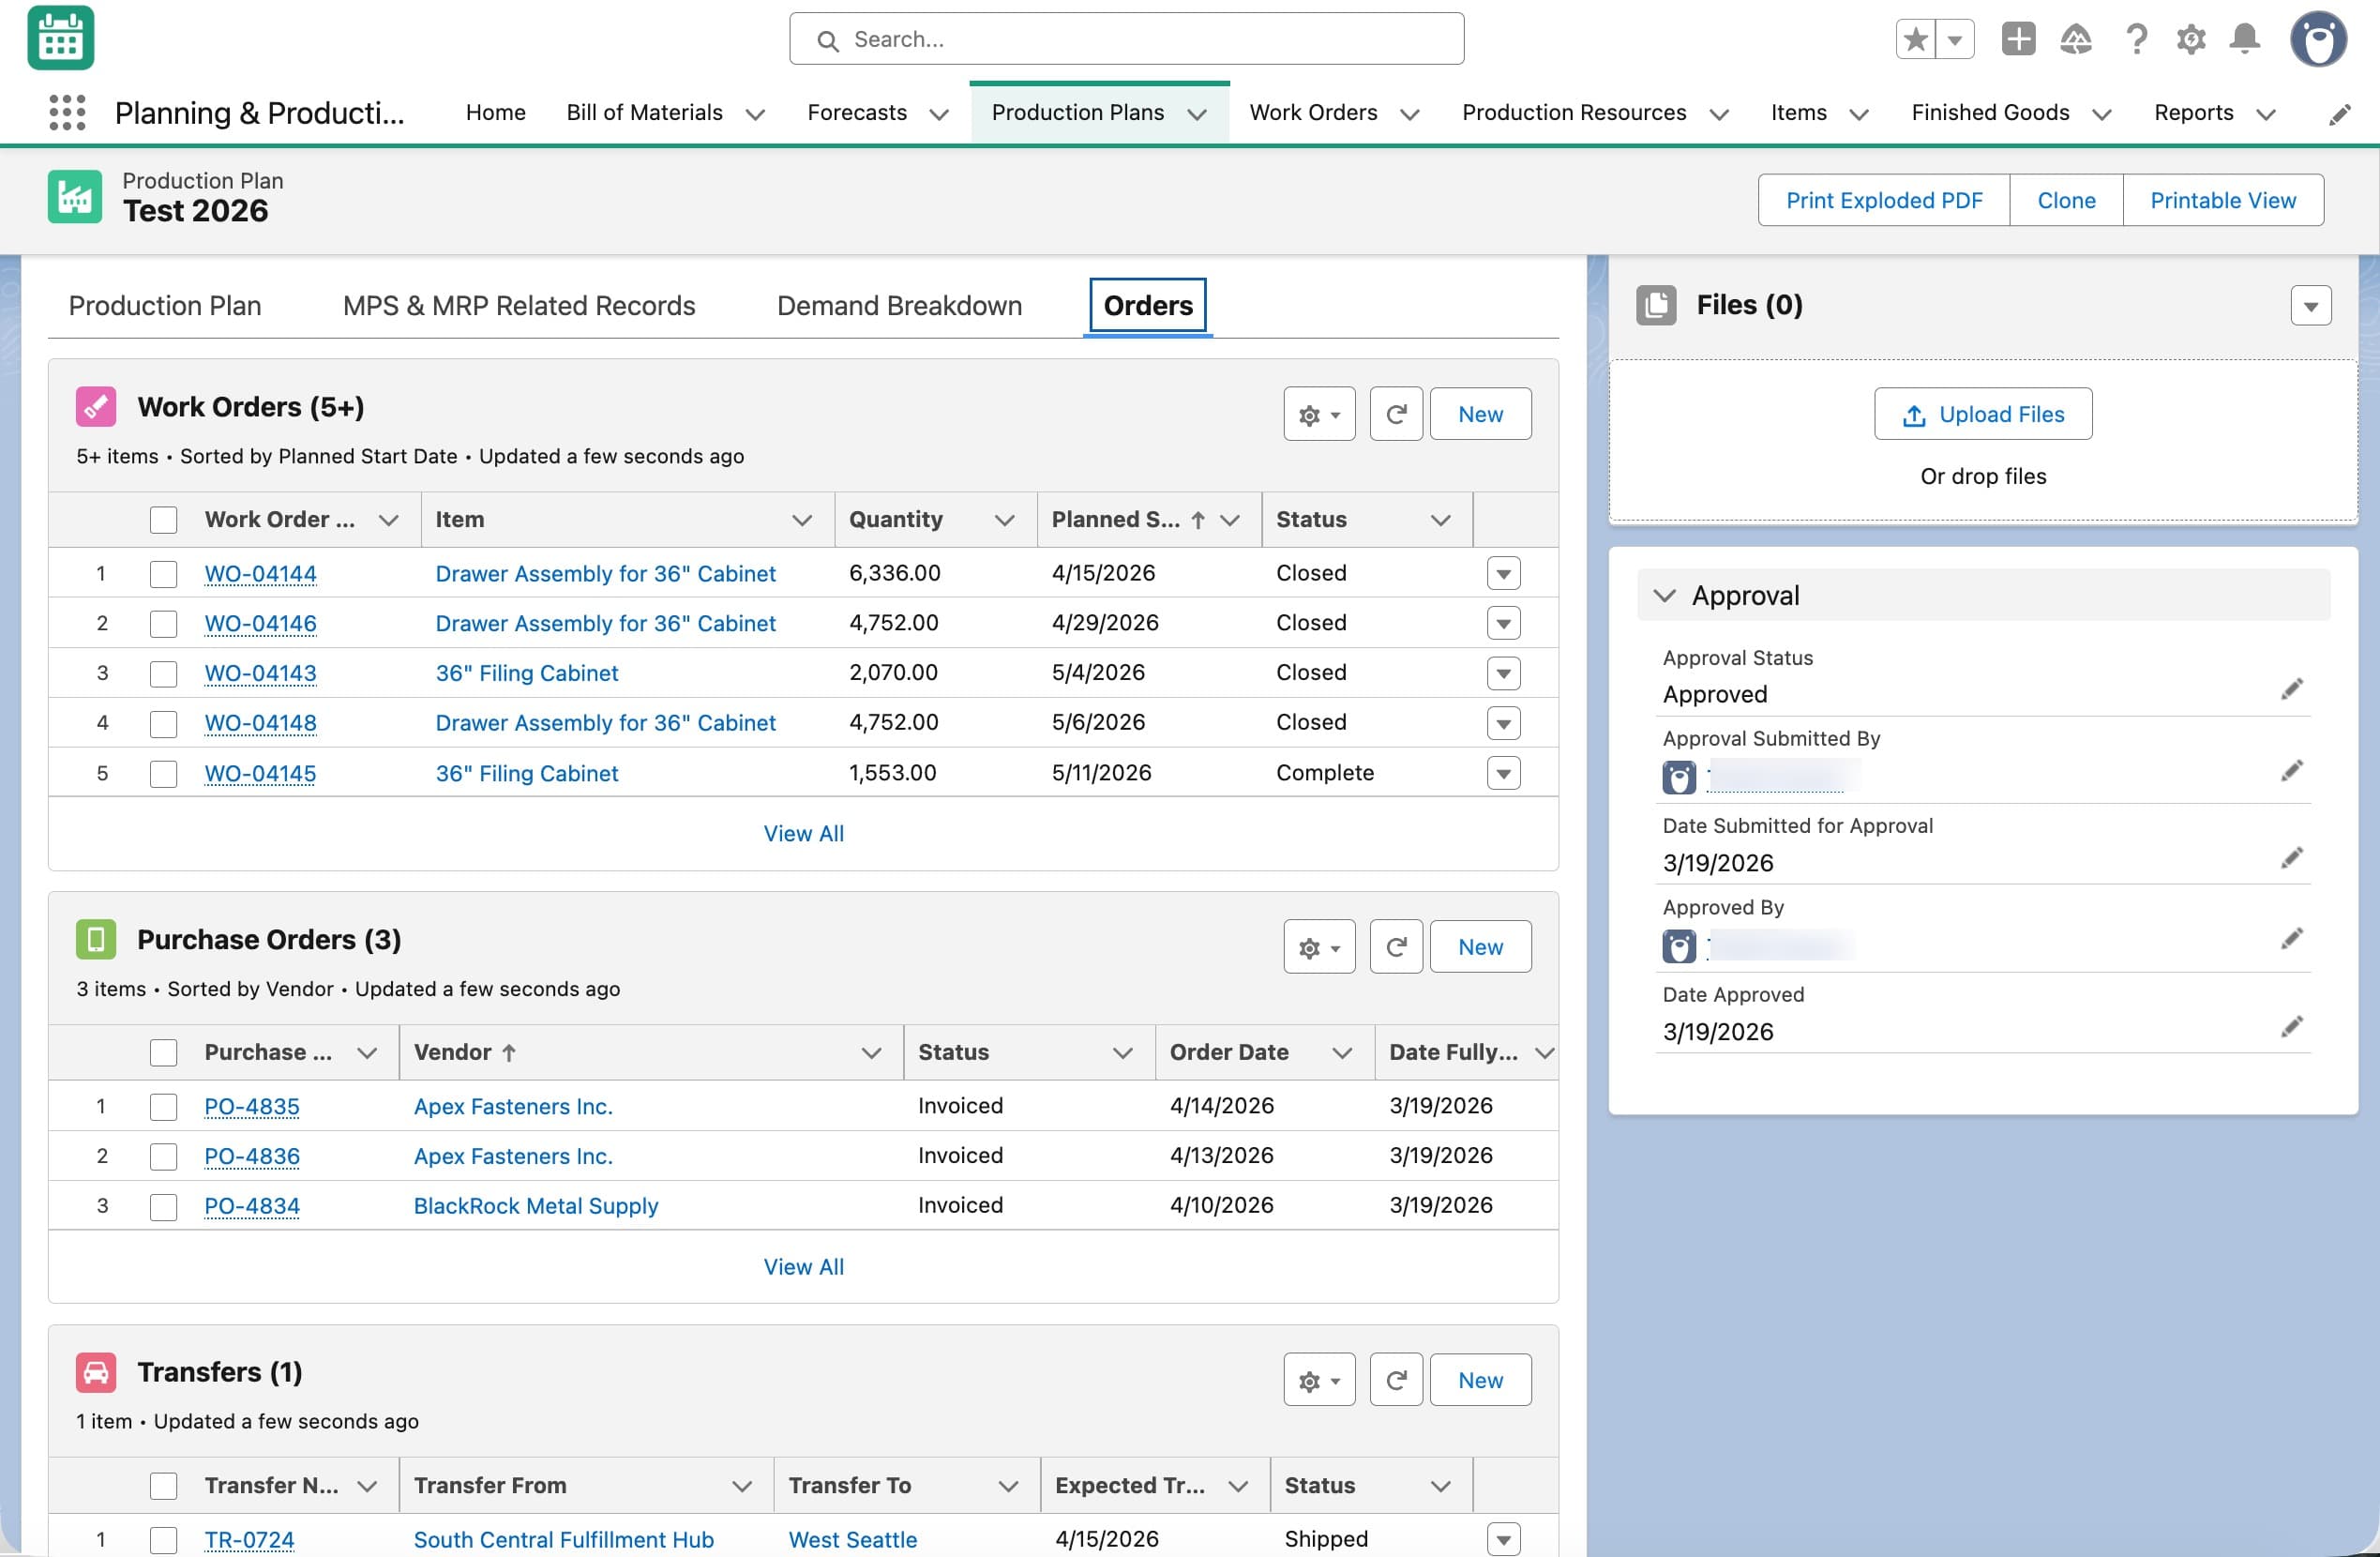Open the Notifications bell
Screen dimensions: 2380x1557
(x=2245, y=39)
